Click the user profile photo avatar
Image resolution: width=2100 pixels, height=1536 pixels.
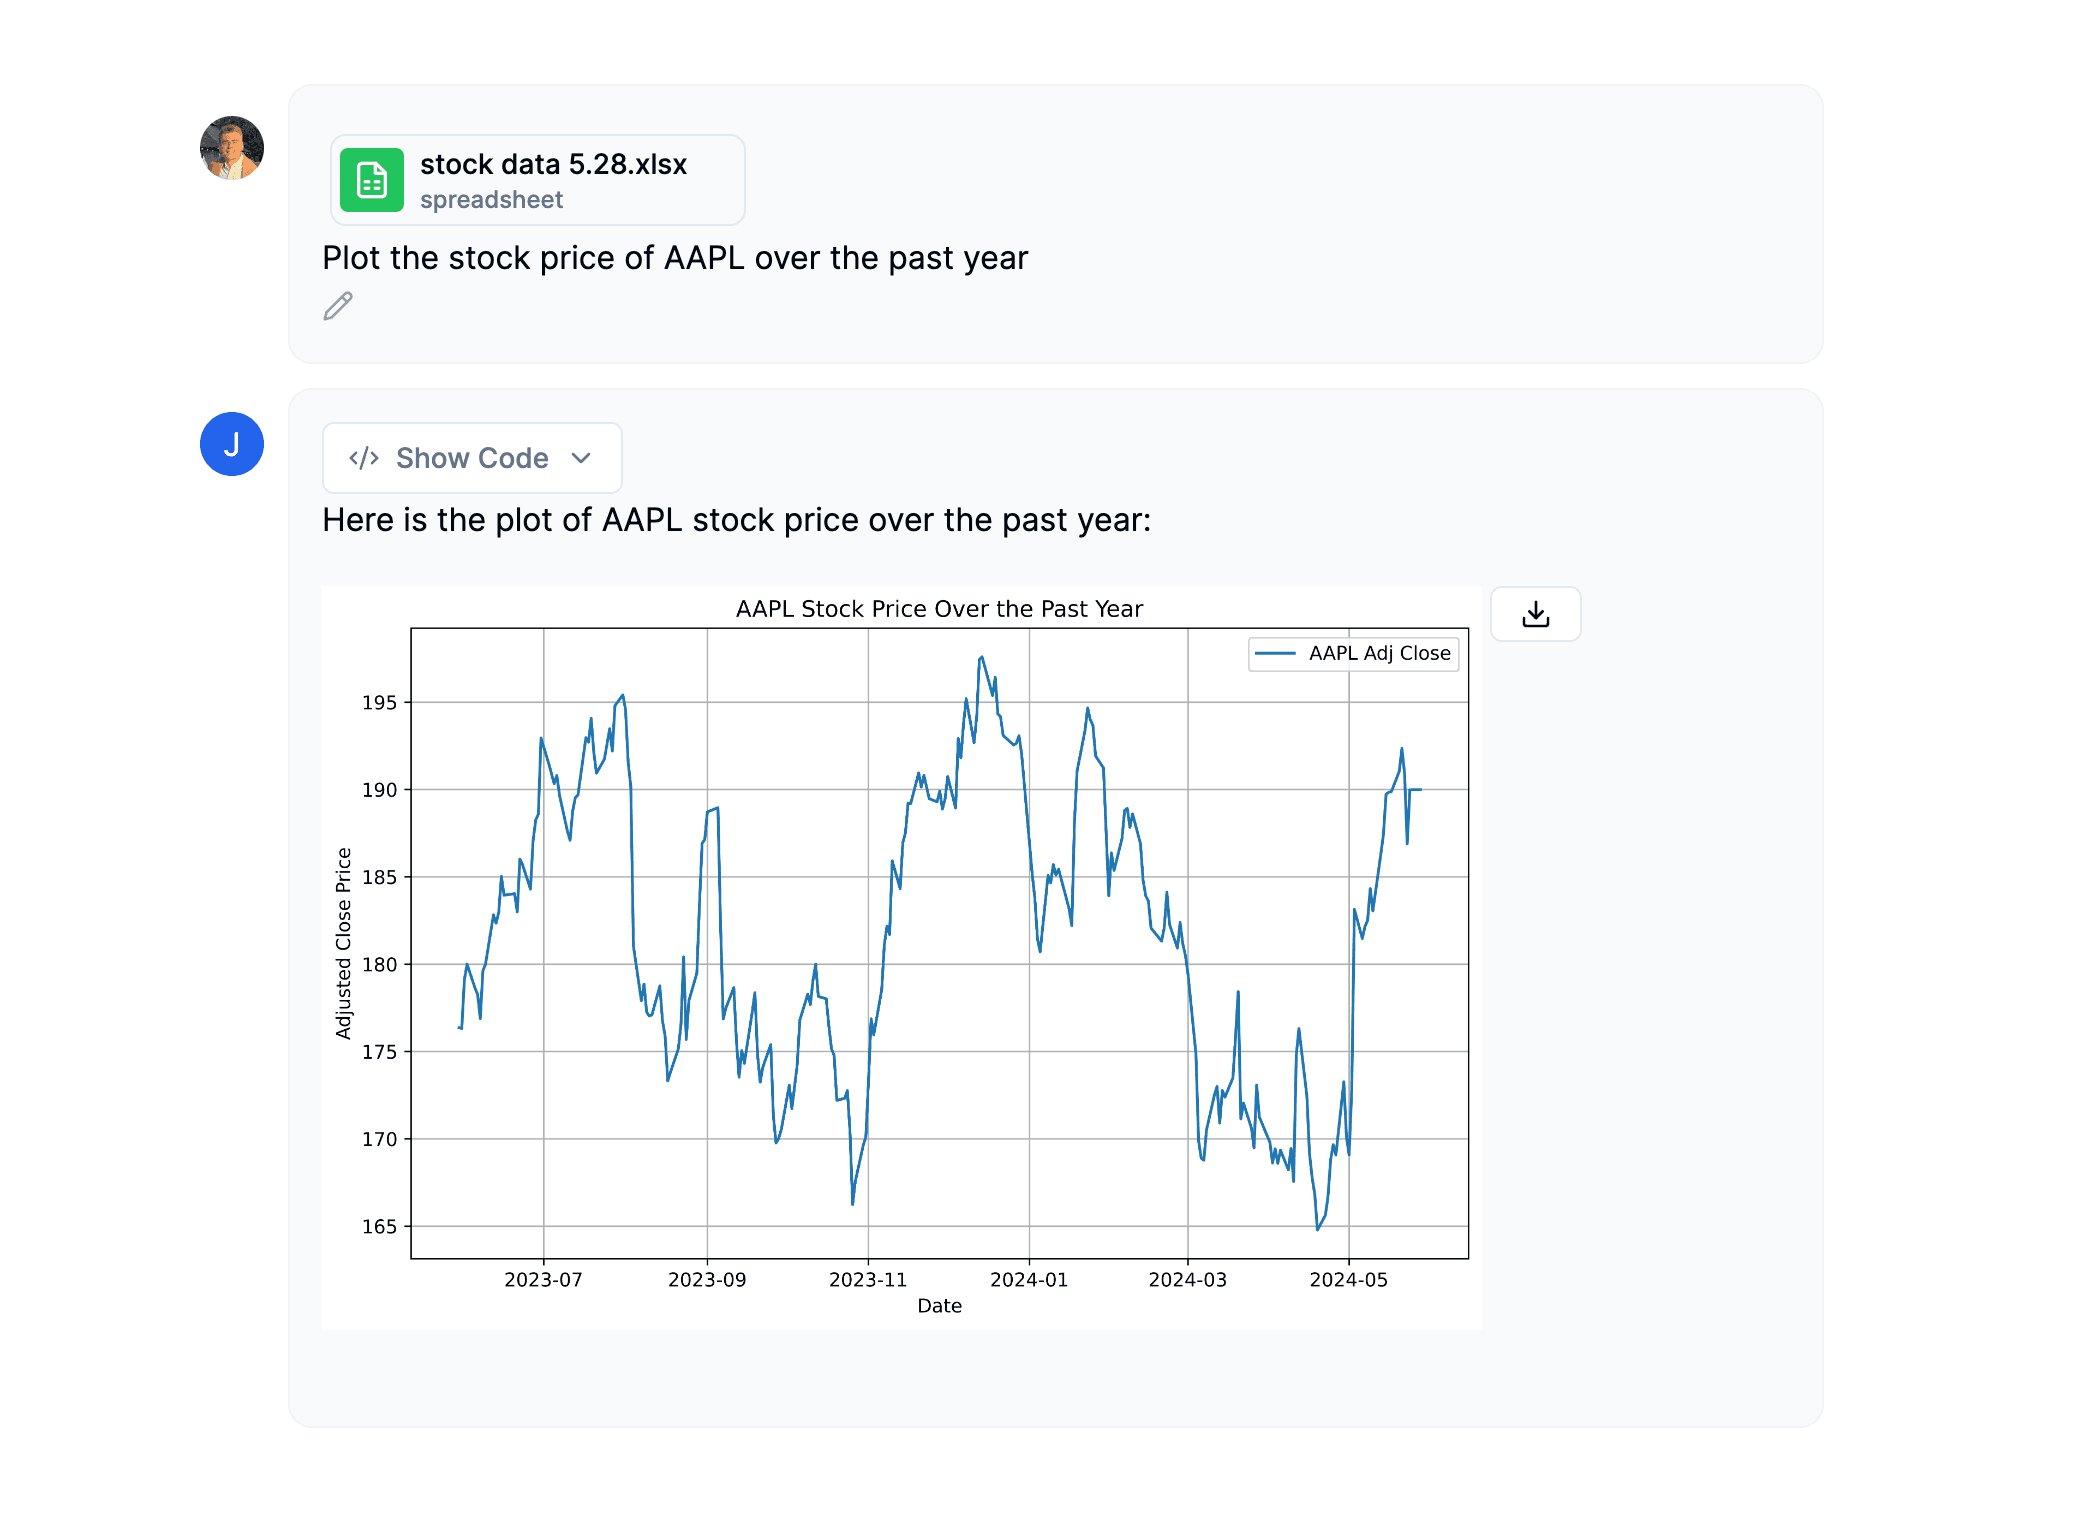(232, 148)
